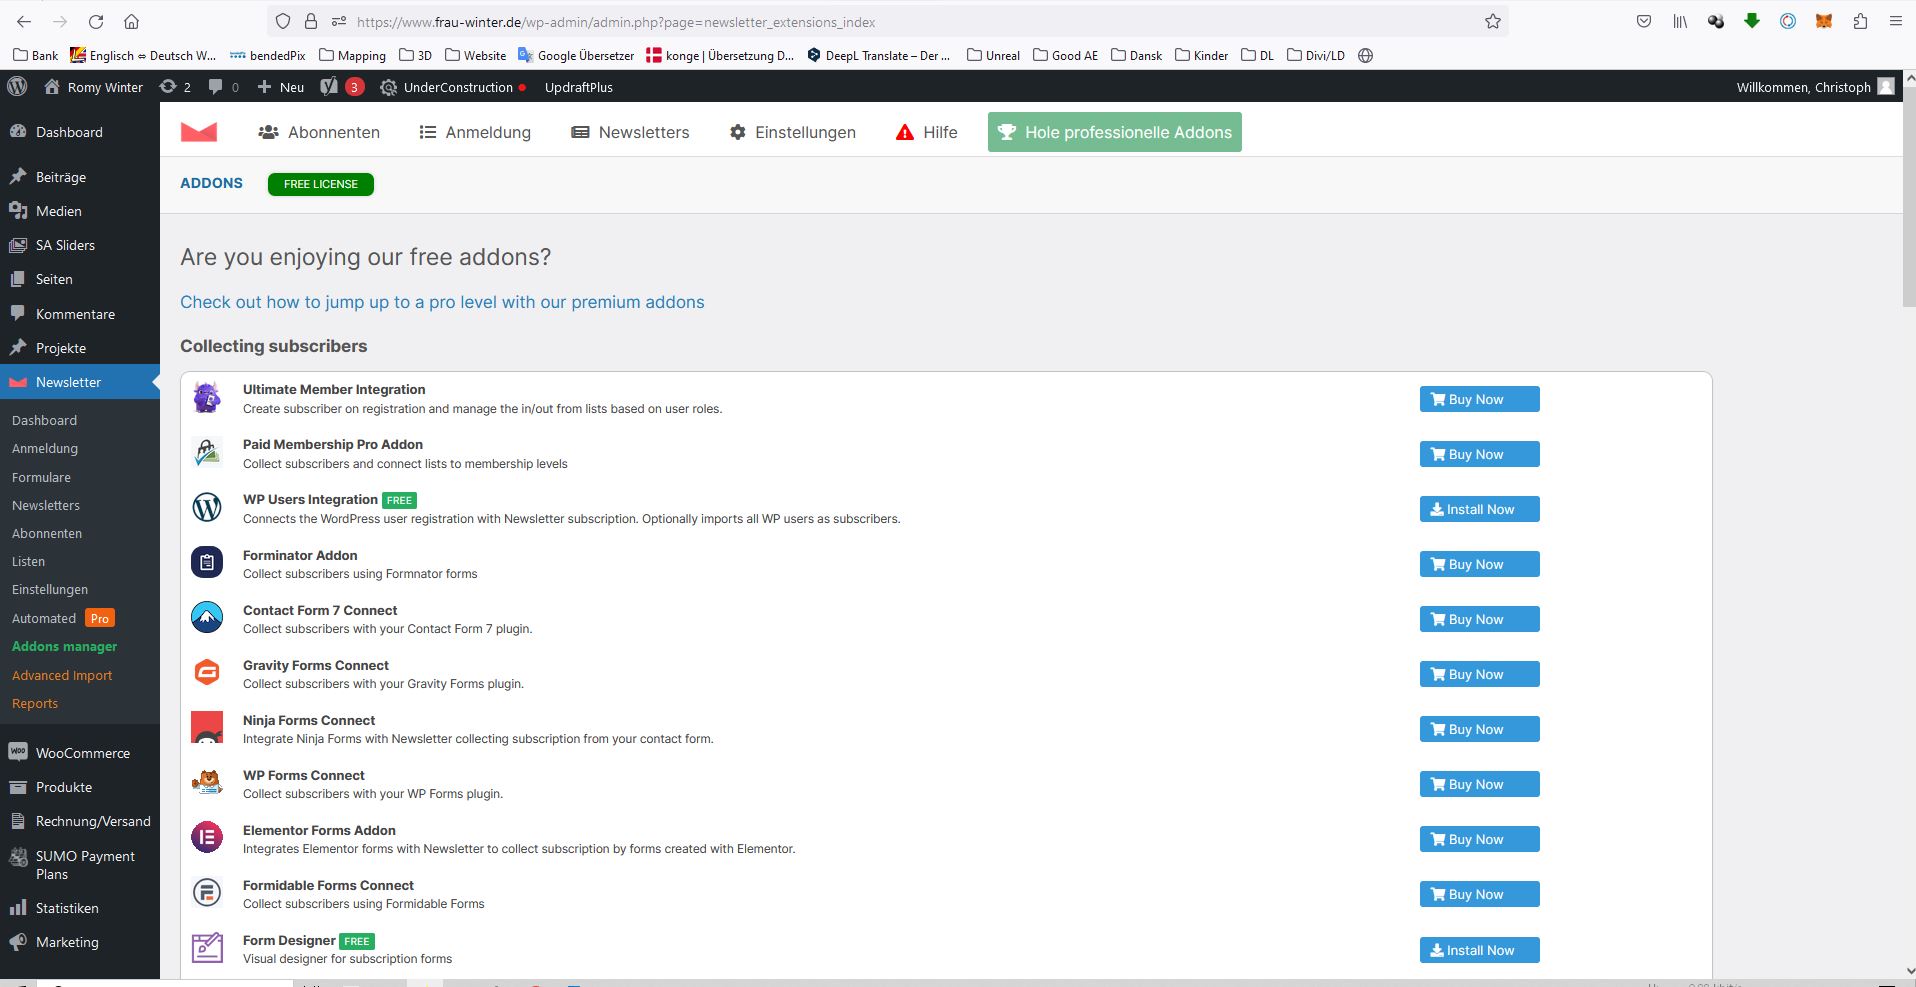Image resolution: width=1916 pixels, height=987 pixels.
Task: Open the Divi/LD bookmarks folder
Action: [x=1316, y=55]
